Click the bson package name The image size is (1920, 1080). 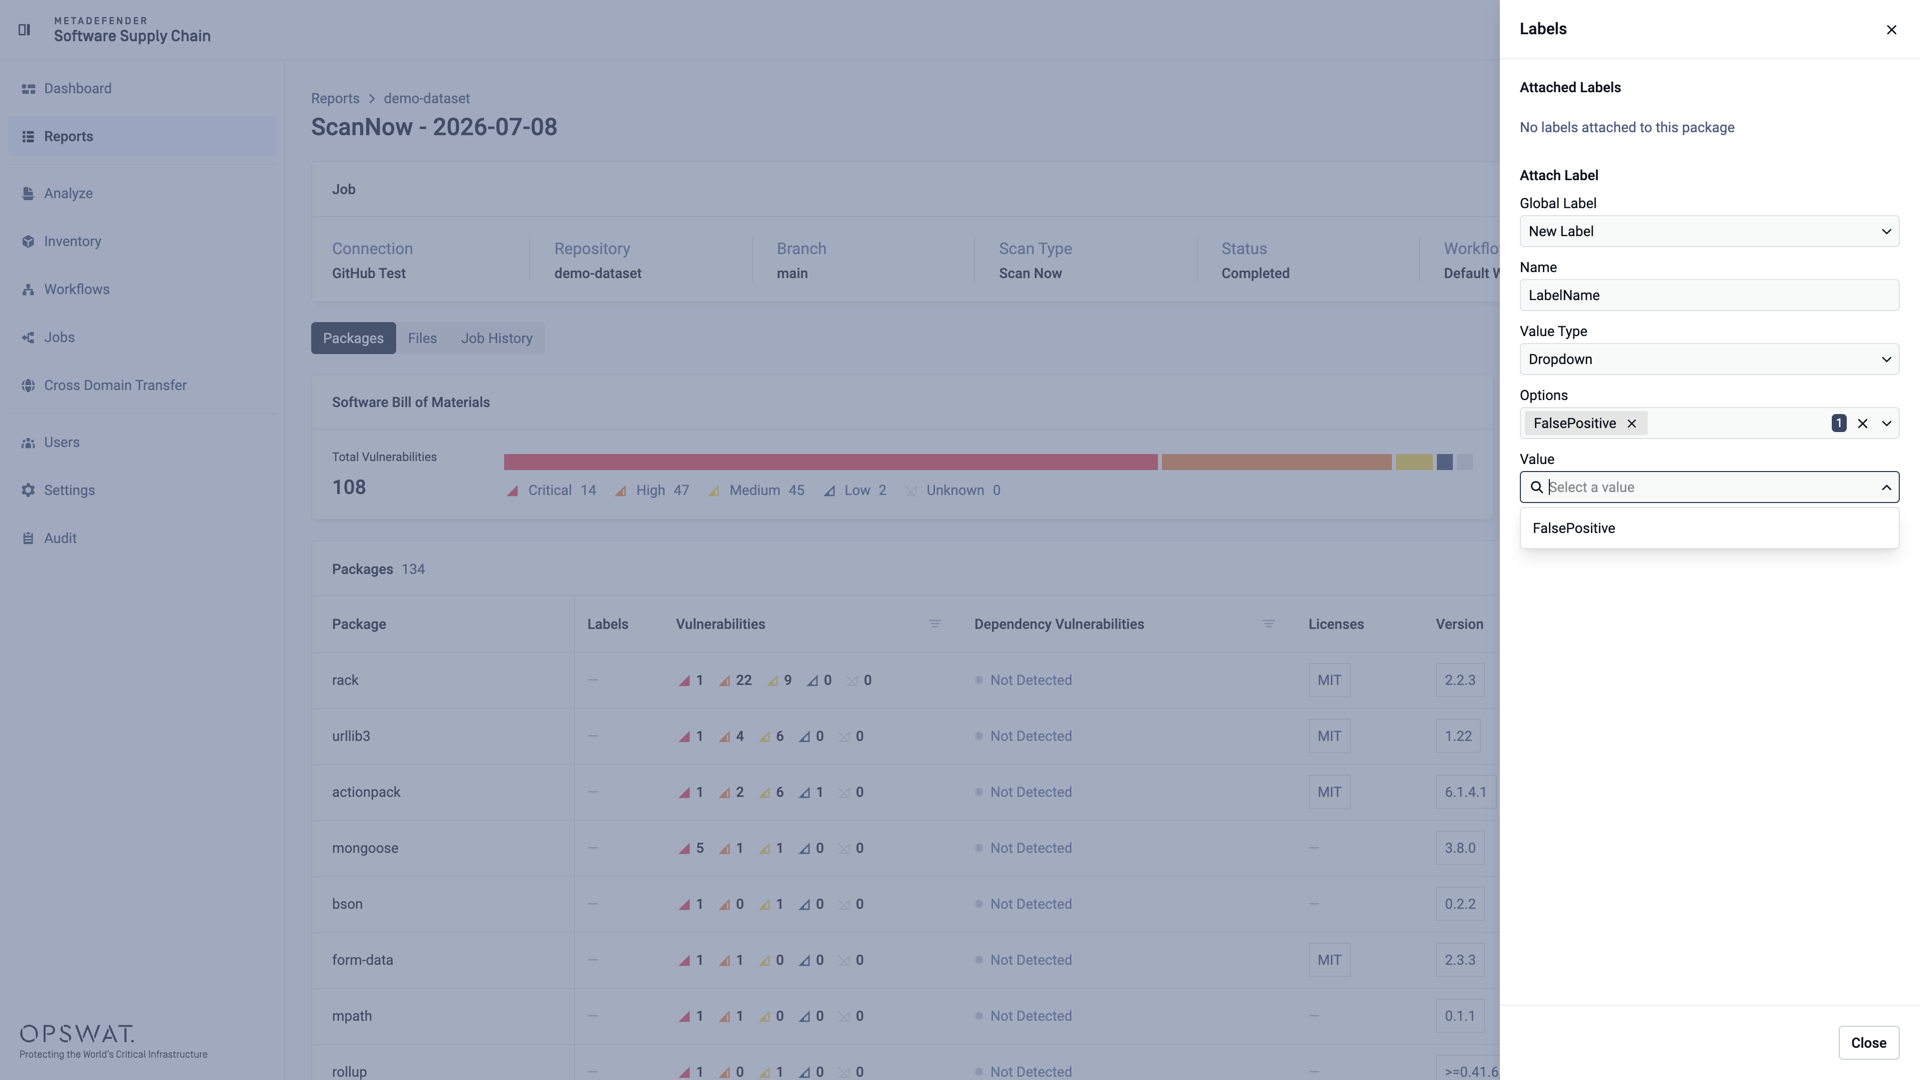(347, 905)
